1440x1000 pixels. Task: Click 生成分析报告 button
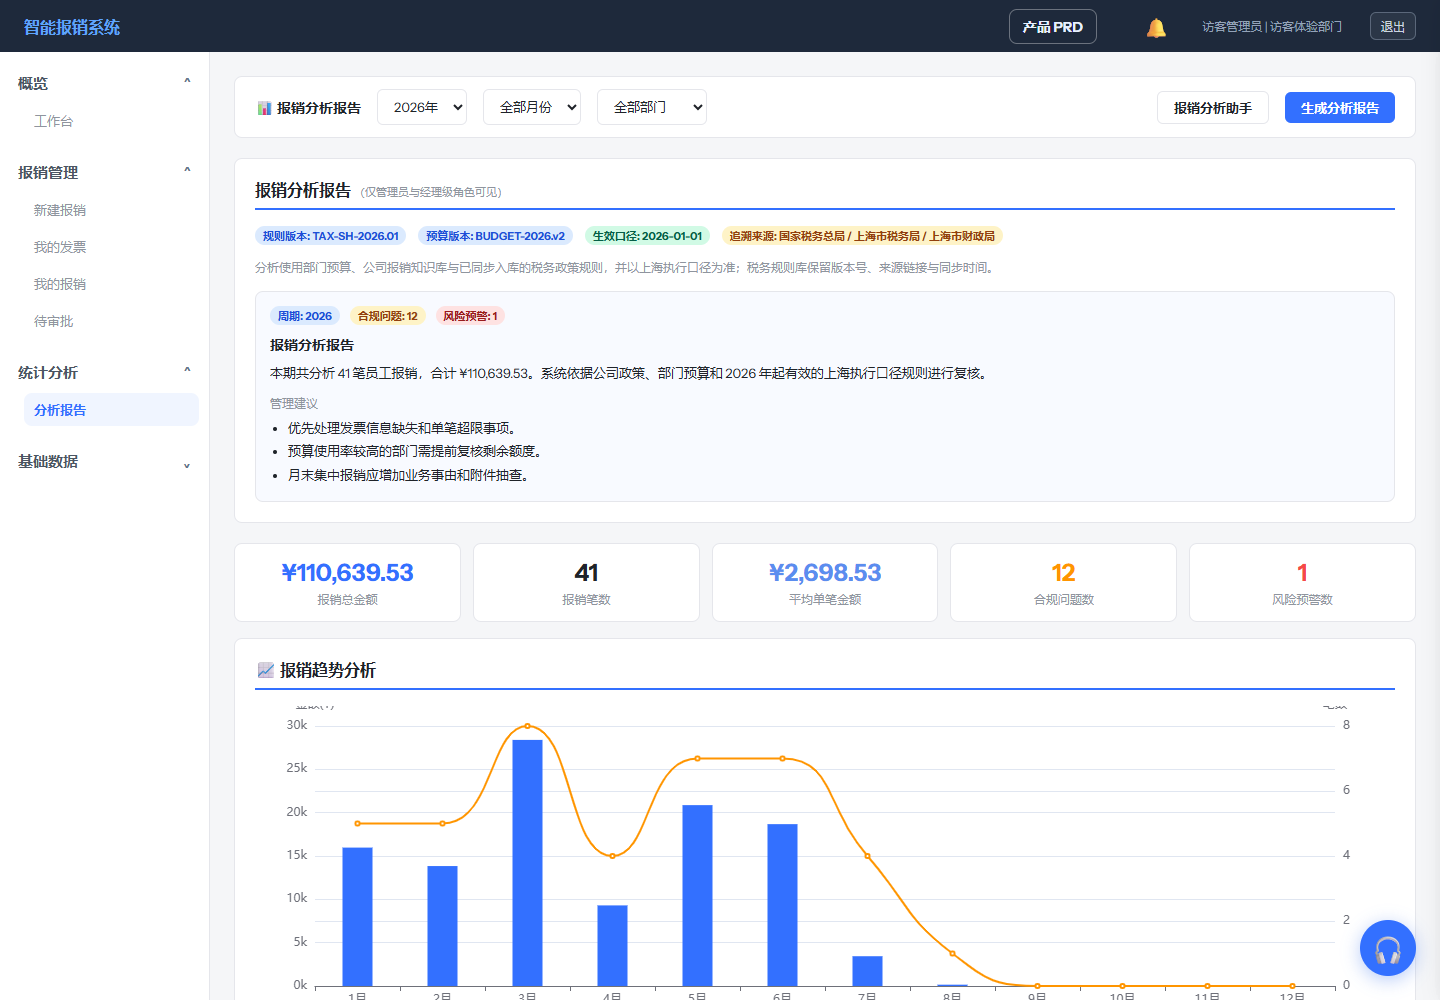[x=1340, y=108]
